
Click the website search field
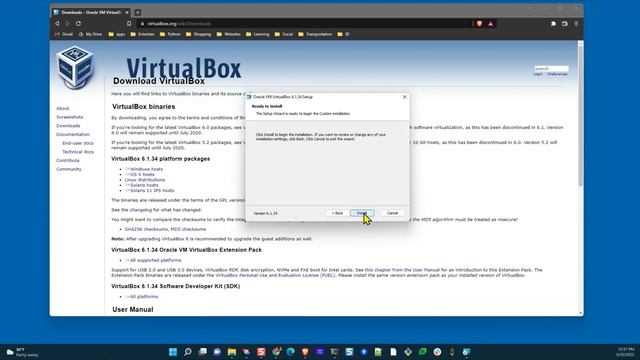coord(551,69)
